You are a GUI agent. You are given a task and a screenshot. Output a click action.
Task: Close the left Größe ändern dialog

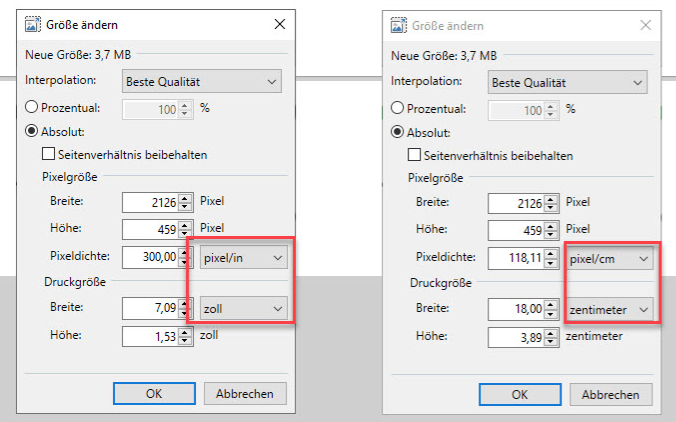pos(280,24)
